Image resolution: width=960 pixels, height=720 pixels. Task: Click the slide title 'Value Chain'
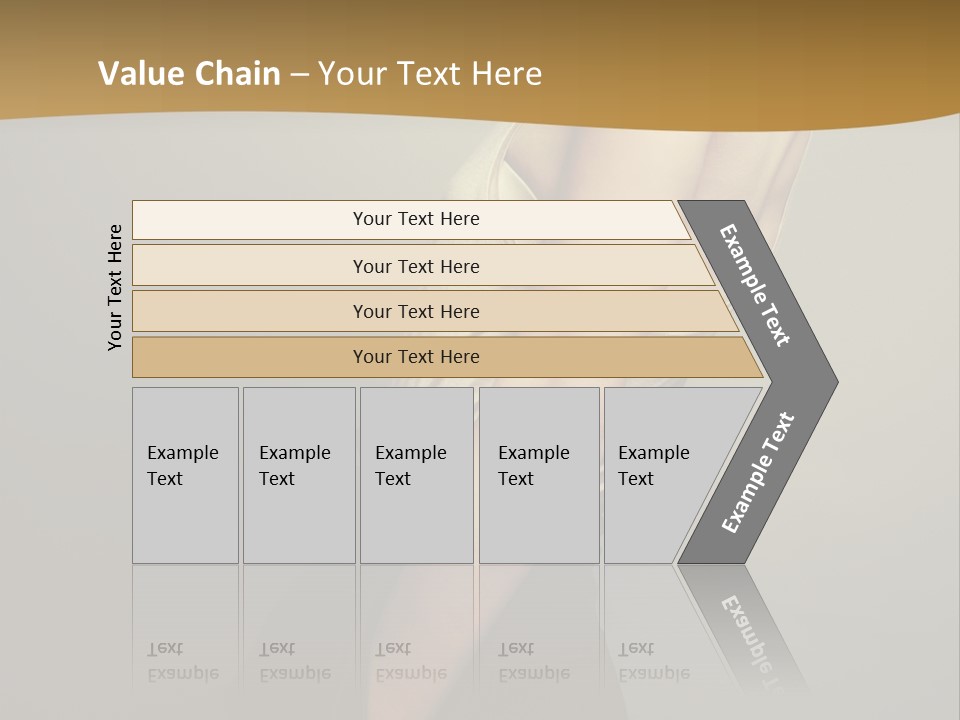[190, 74]
